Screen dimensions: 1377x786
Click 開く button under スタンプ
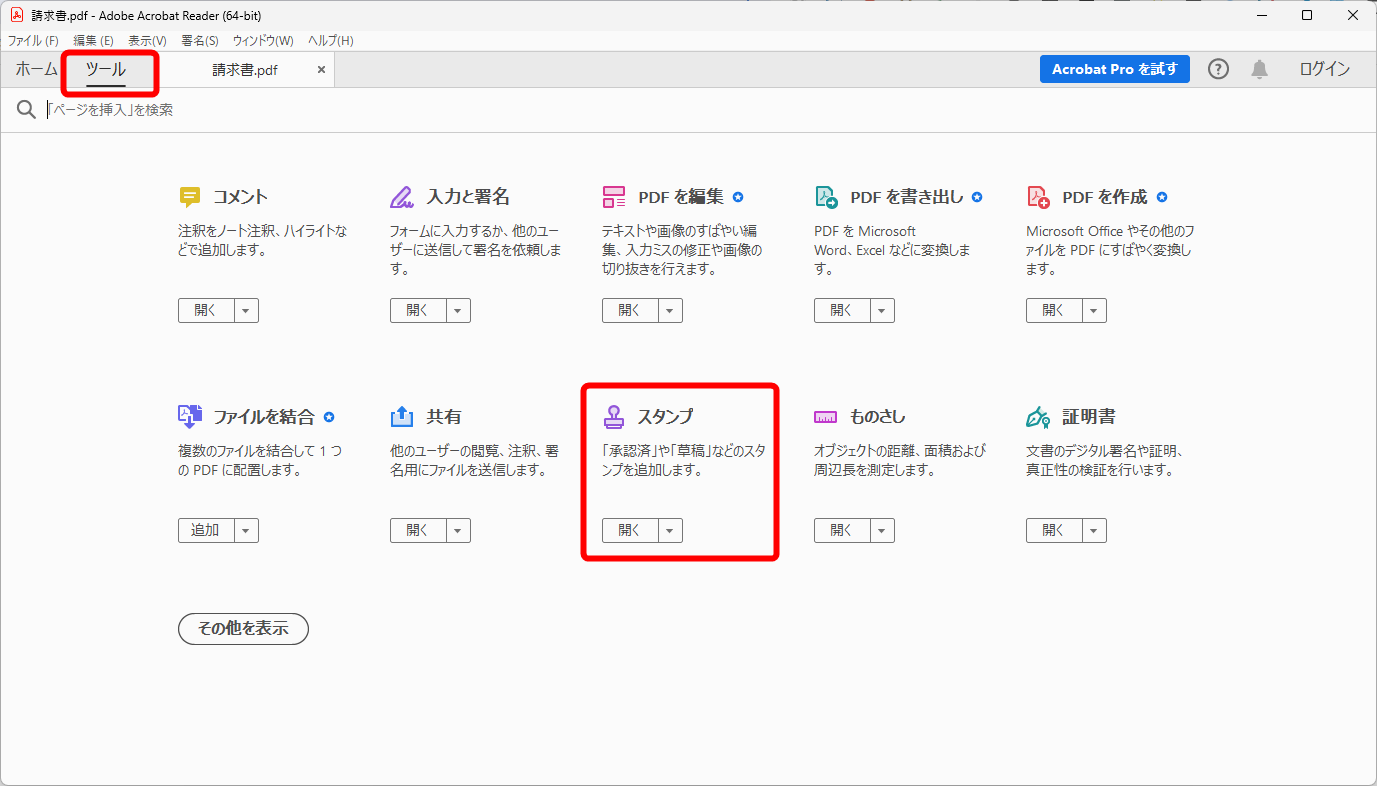click(x=630, y=531)
